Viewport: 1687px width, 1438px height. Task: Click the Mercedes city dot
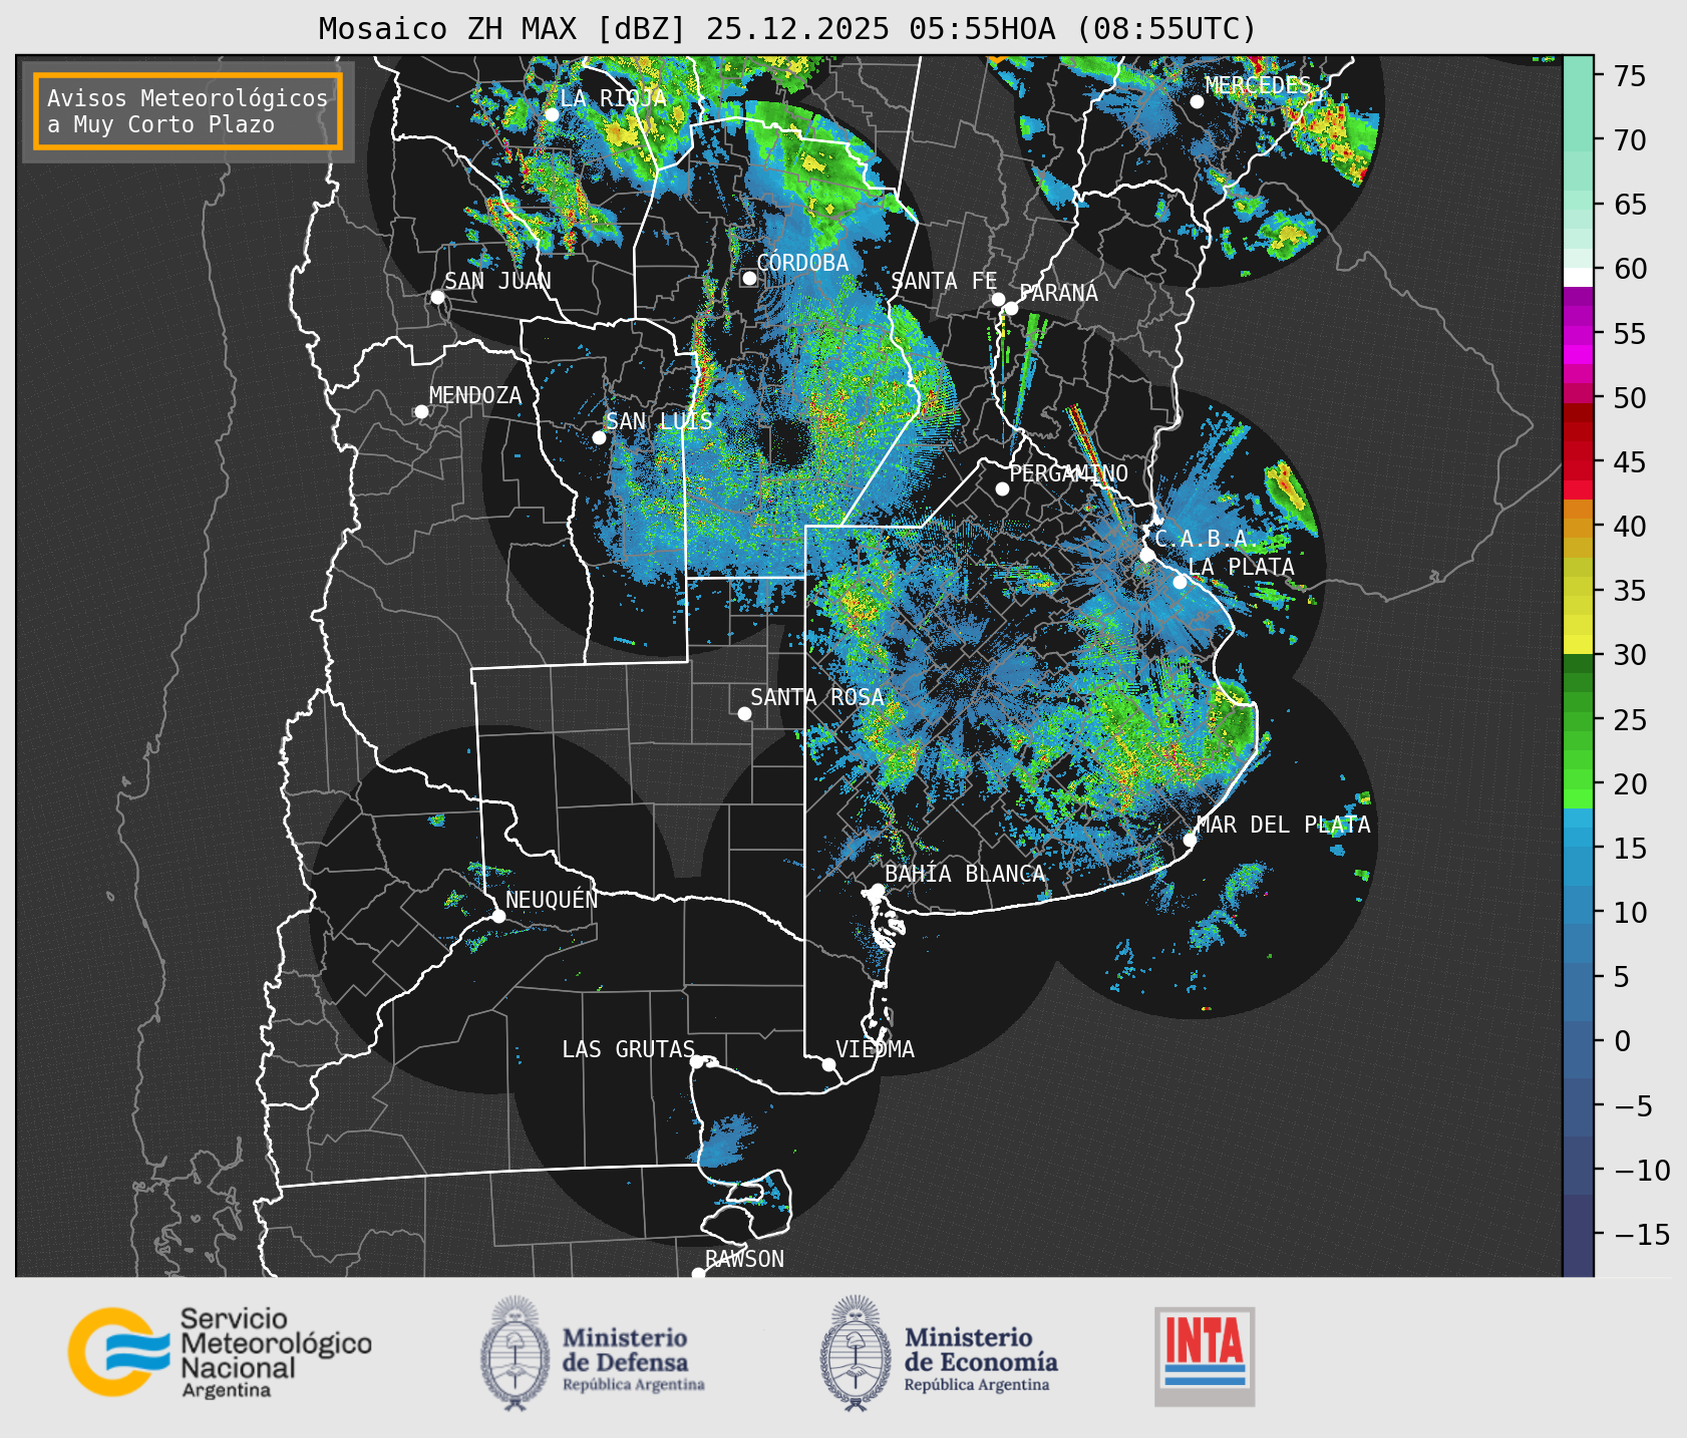(x=1196, y=101)
